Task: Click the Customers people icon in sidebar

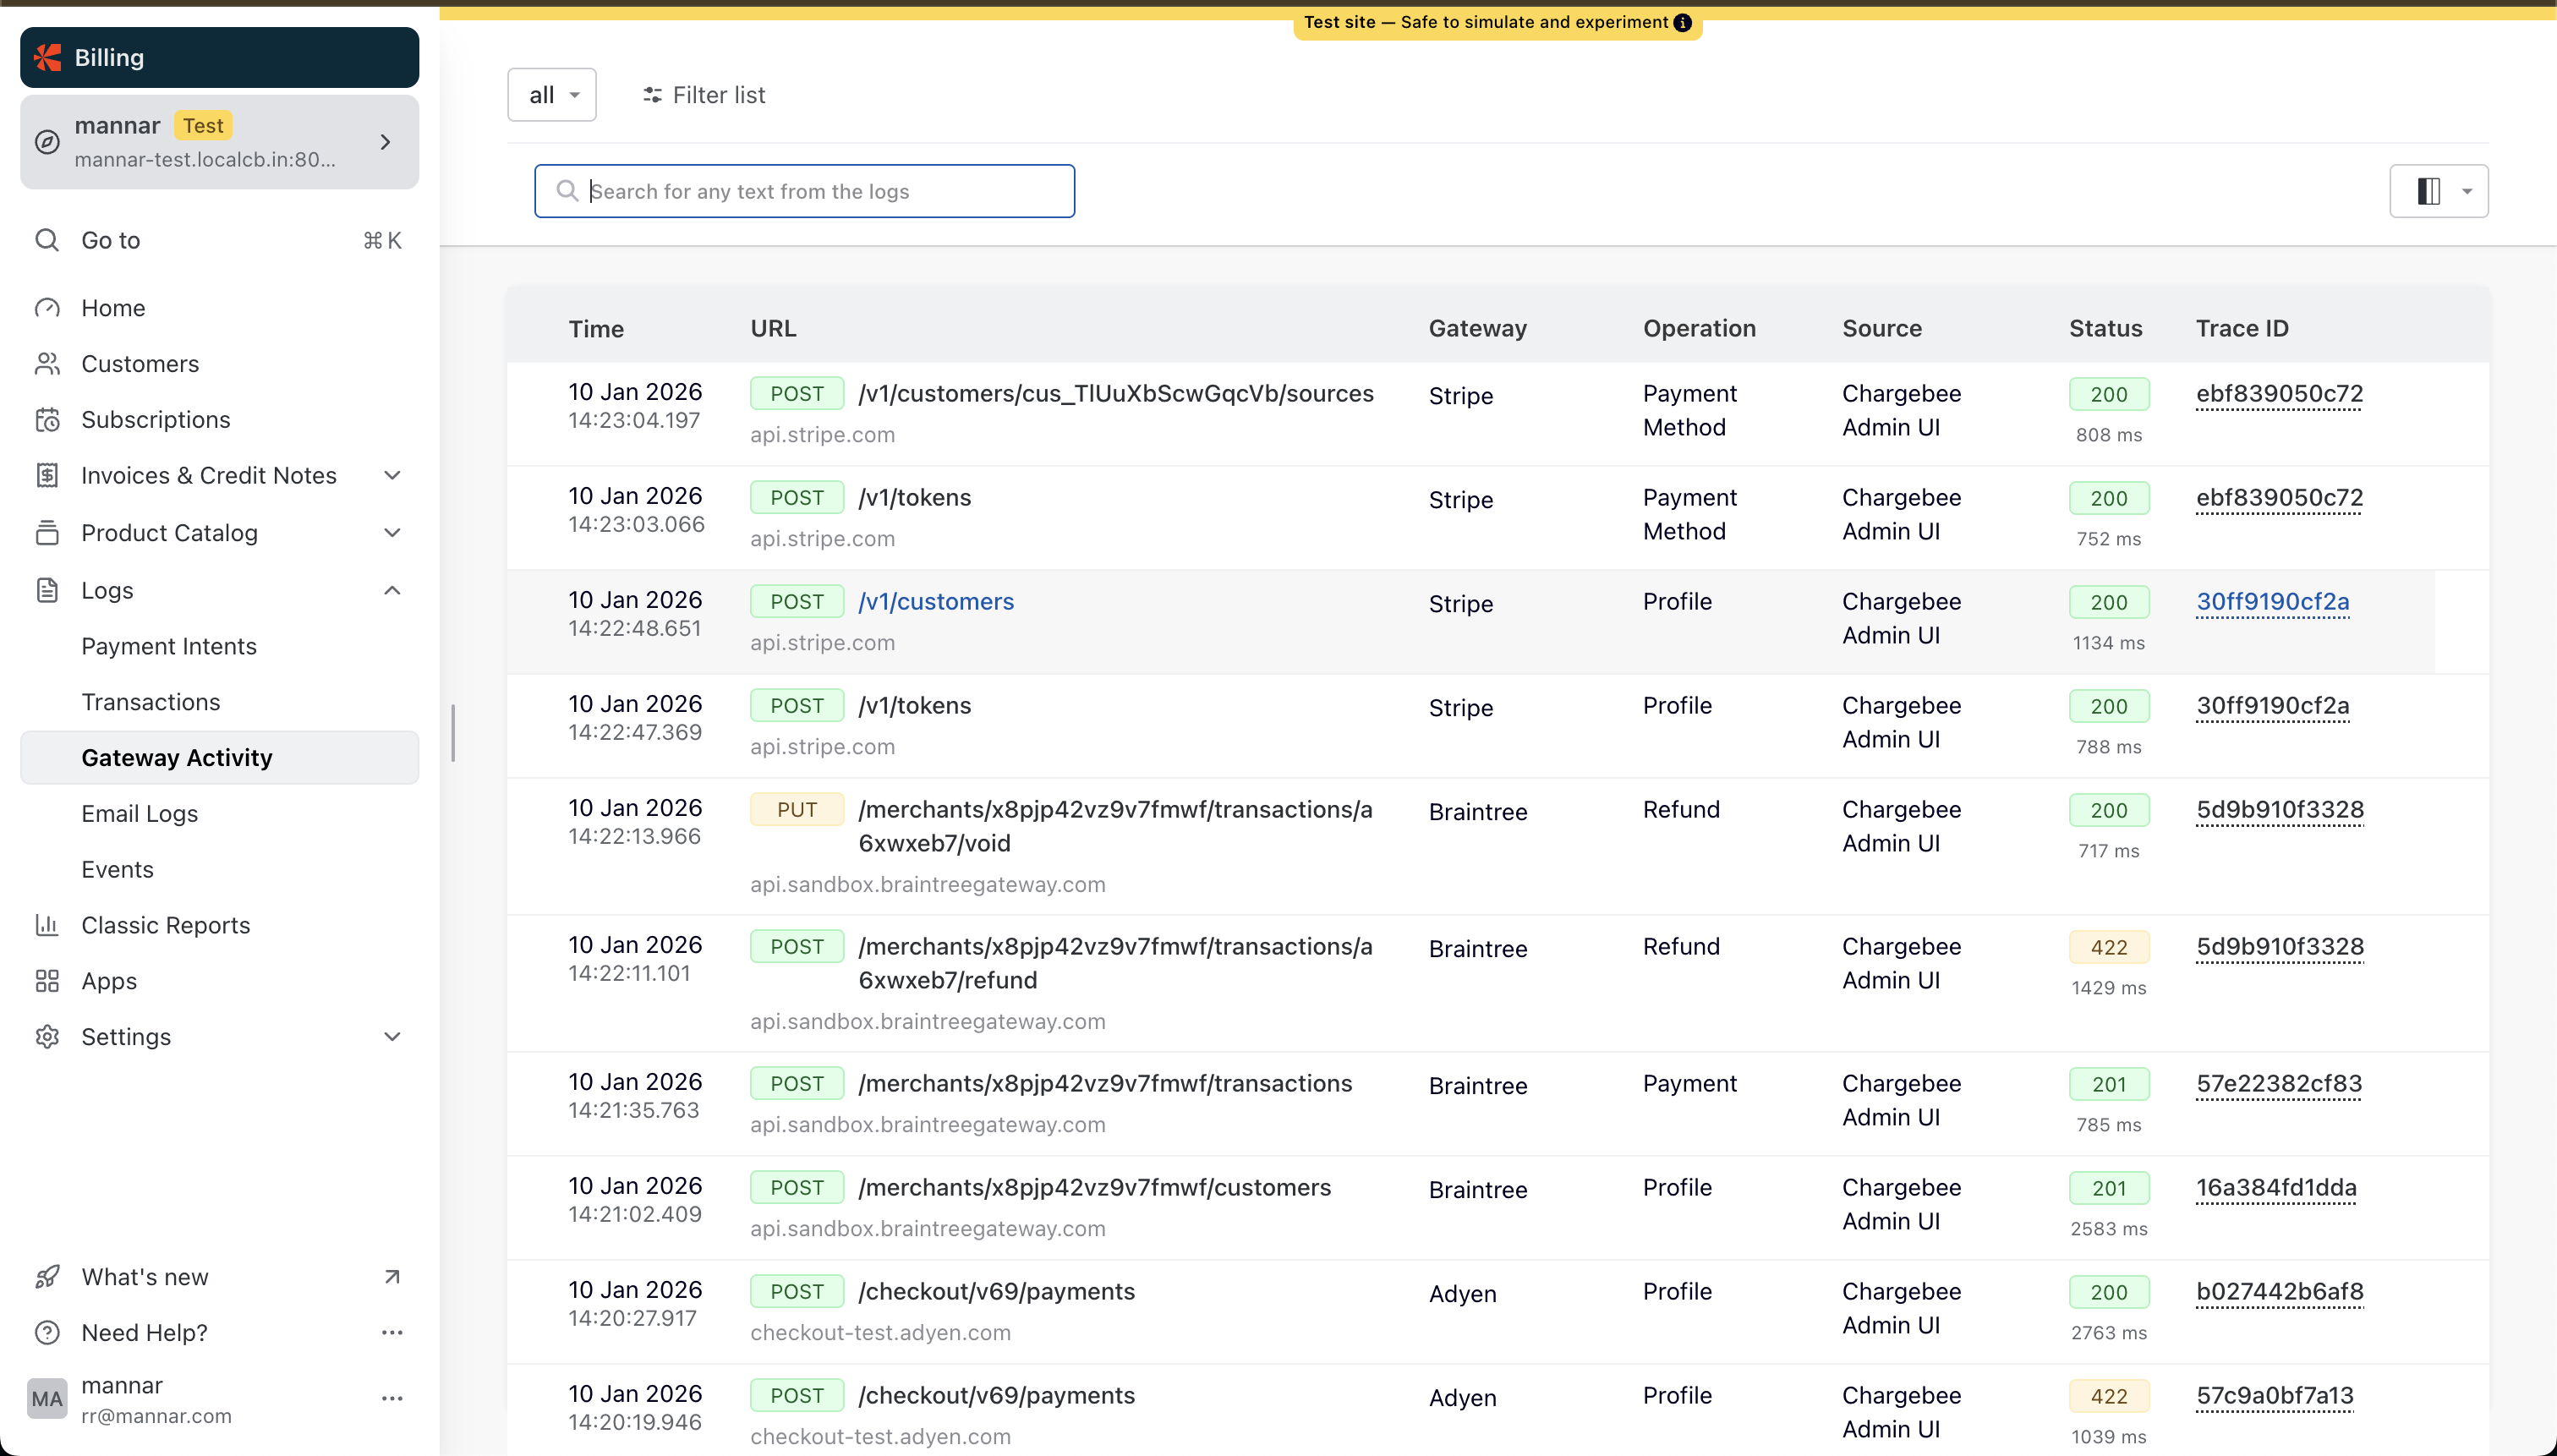Action: (47, 363)
